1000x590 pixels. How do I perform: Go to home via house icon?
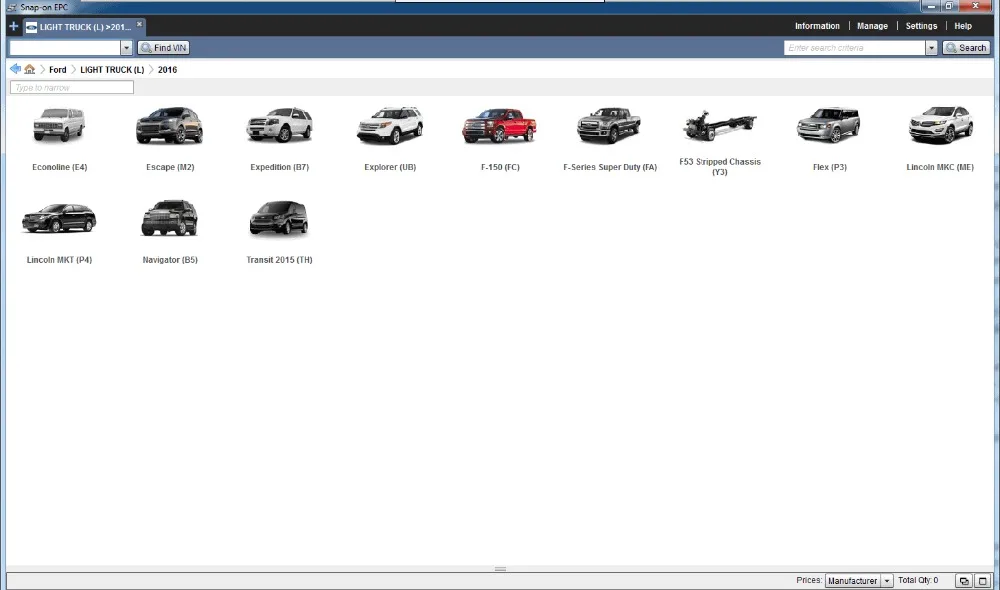[29, 69]
